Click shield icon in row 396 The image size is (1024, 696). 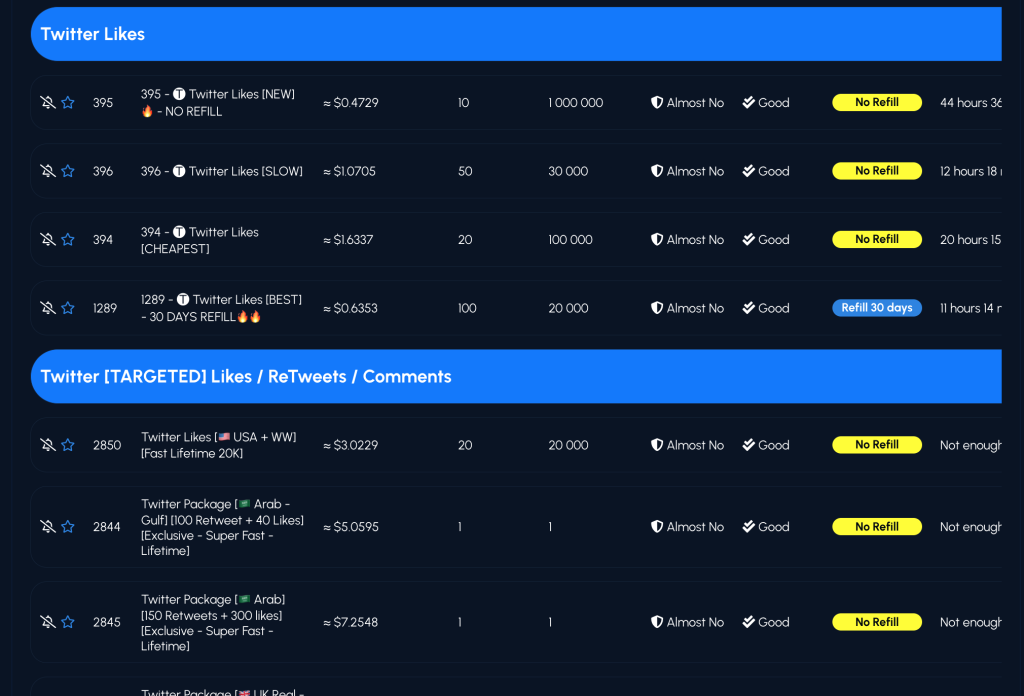point(657,171)
